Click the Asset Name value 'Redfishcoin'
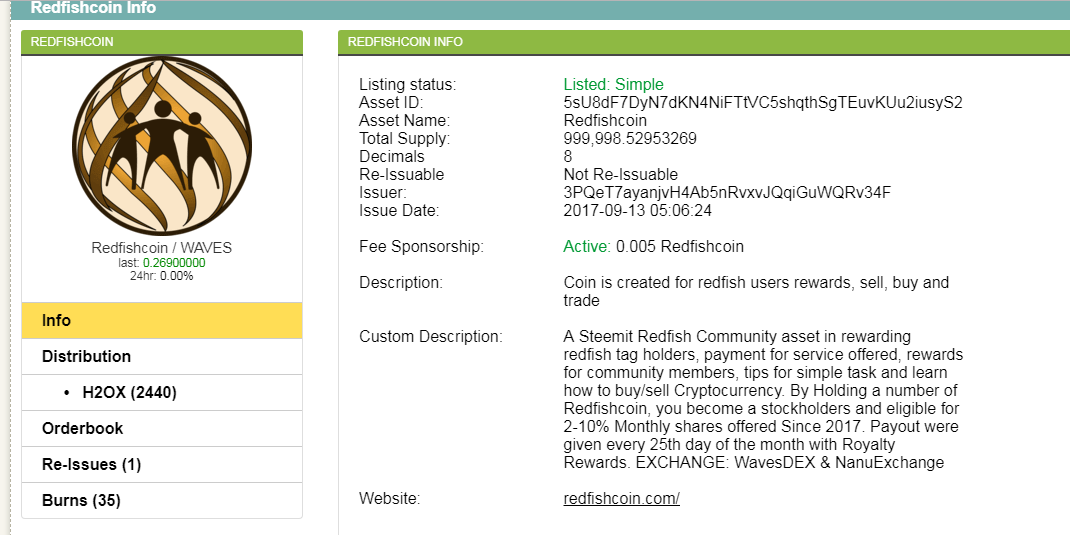Image resolution: width=1070 pixels, height=535 pixels. tap(605, 121)
